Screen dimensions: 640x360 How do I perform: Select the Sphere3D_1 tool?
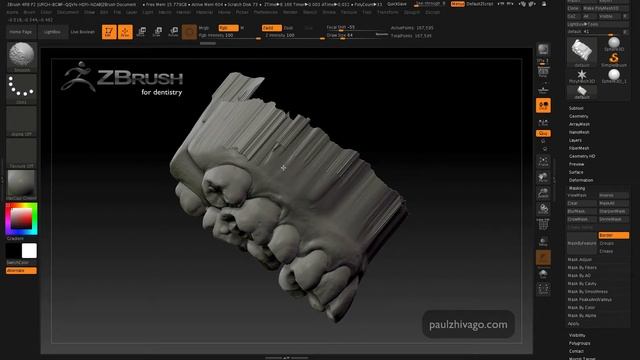[614, 76]
